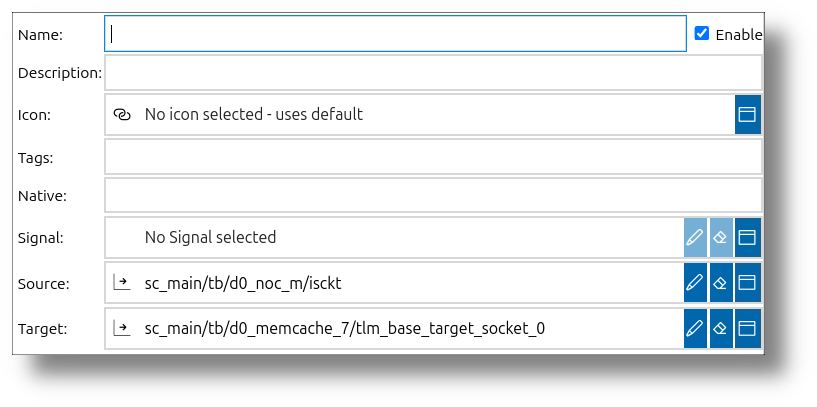The height and width of the screenshot is (407, 817).
Task: Click the browse icon in the Icon row
Action: point(748,115)
